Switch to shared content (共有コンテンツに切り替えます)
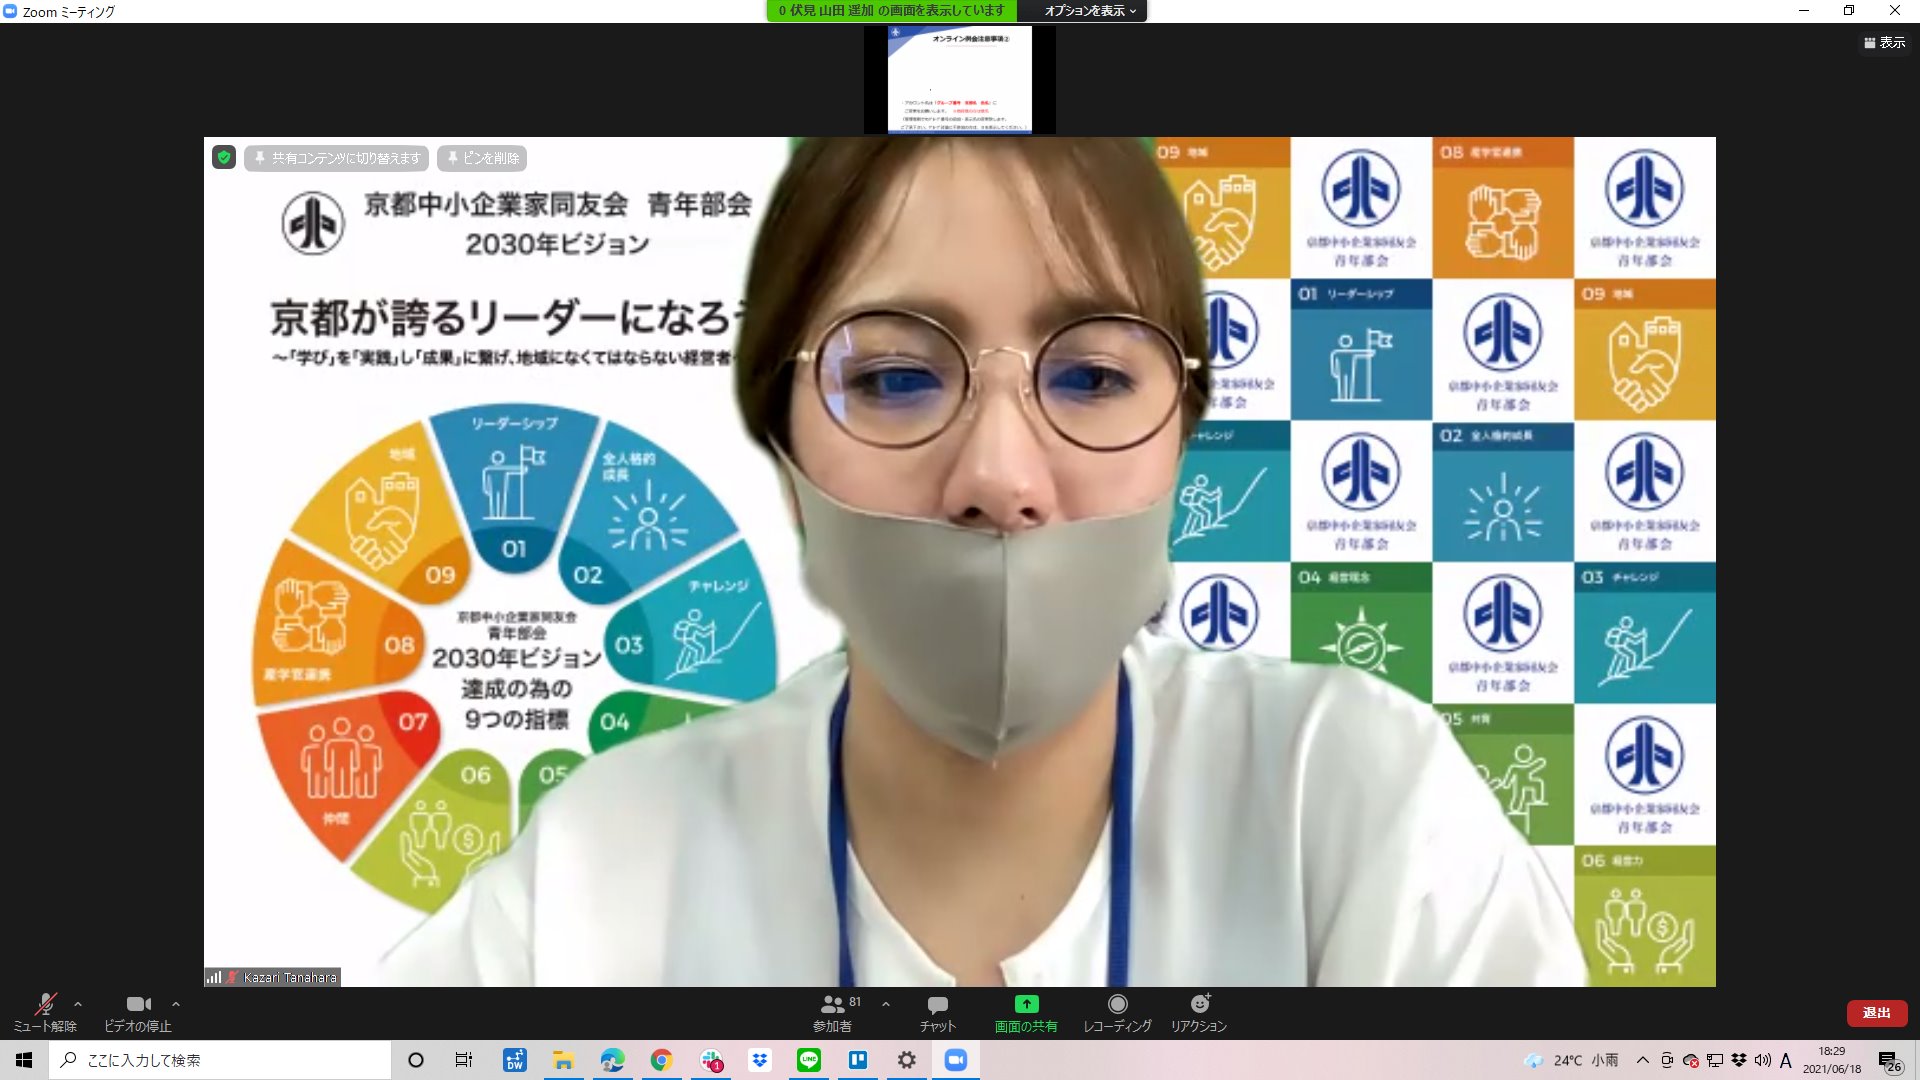1920x1080 pixels. (x=337, y=158)
